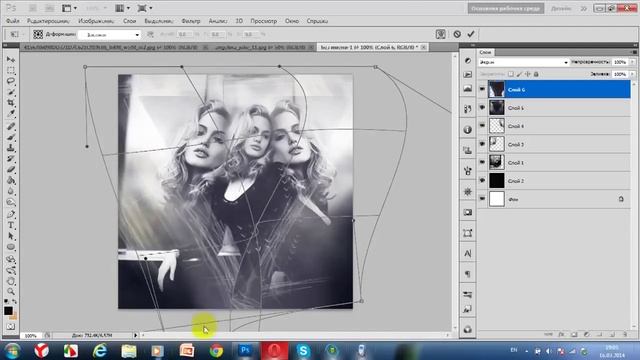Screen dimensions: 640x360
Task: Open the Слои menu
Action: pos(129,21)
